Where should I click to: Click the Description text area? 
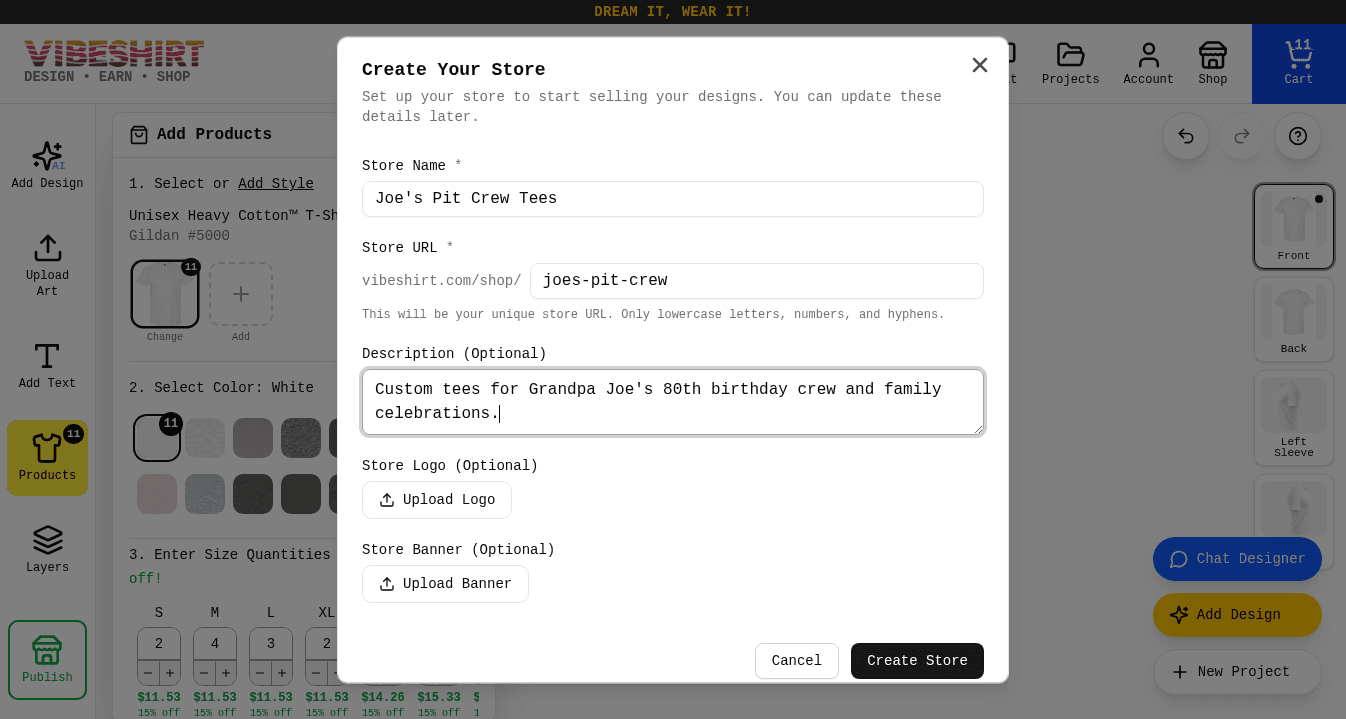point(673,402)
